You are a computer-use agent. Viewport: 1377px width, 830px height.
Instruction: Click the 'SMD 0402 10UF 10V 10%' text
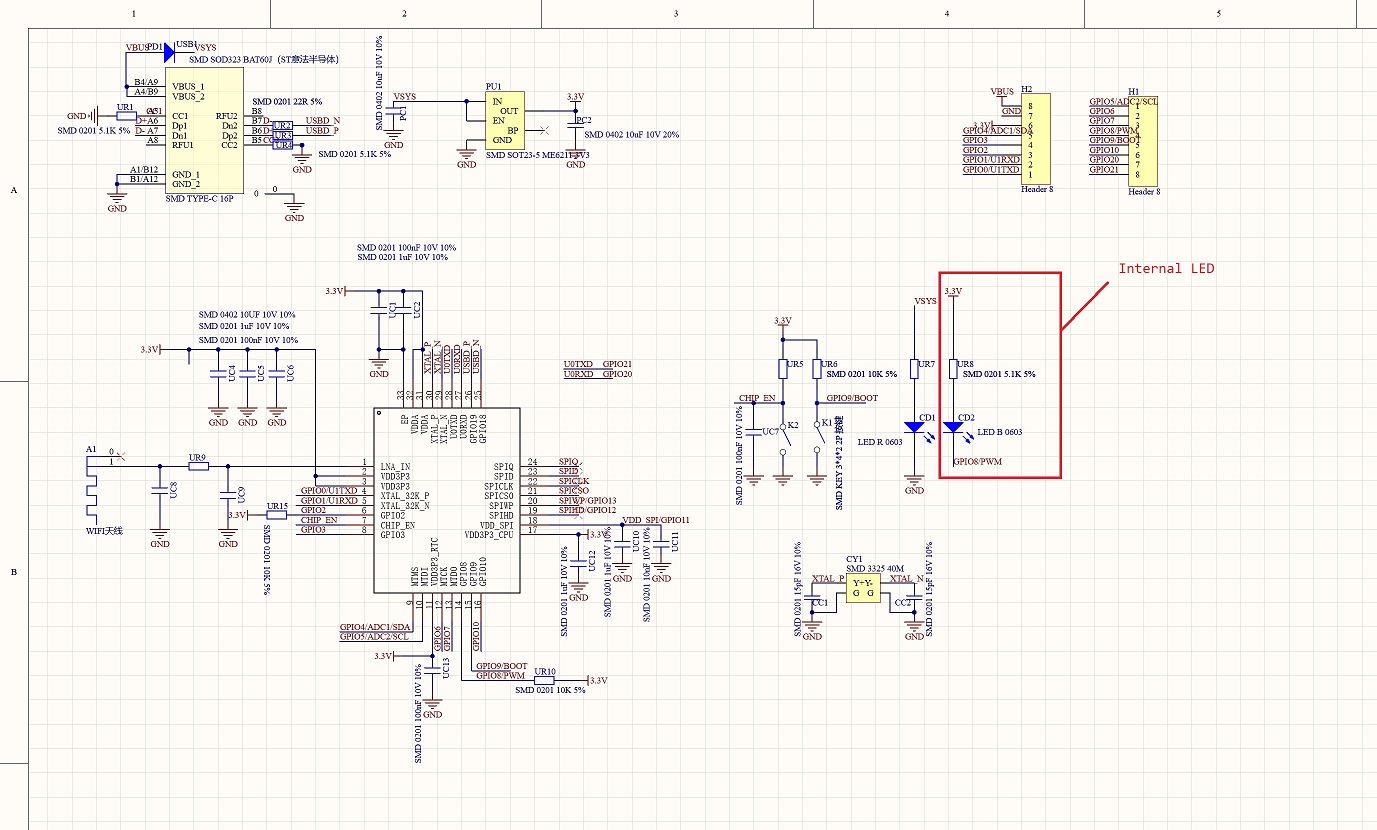(246, 314)
